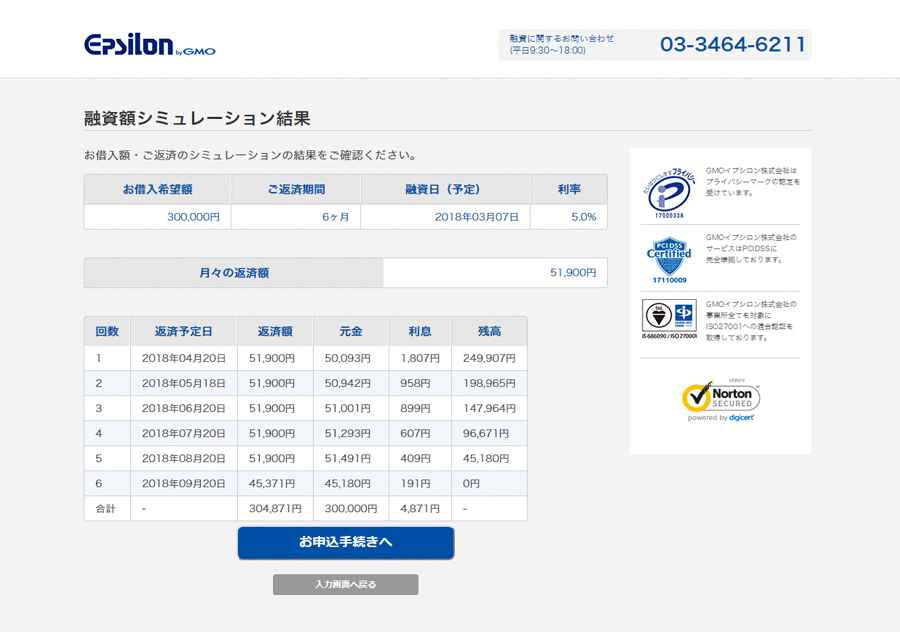Click the 利息 column header

(x=420, y=331)
